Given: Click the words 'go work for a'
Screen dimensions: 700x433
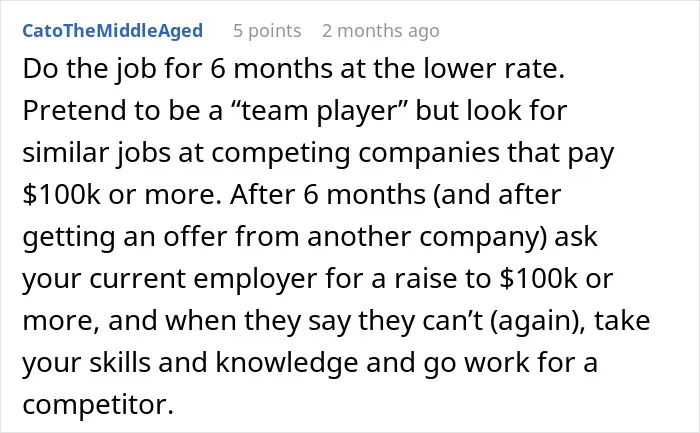Looking at the screenshot, I should tap(510, 362).
